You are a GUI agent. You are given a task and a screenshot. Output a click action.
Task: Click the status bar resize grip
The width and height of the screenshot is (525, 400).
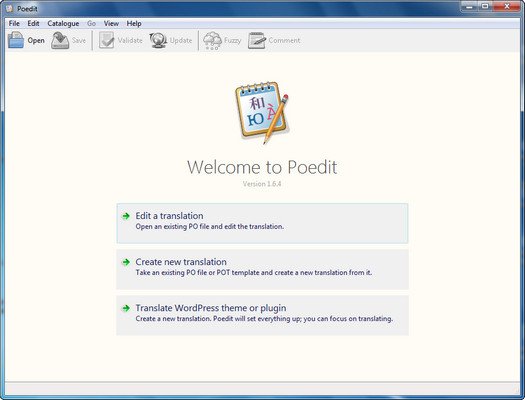[517, 390]
